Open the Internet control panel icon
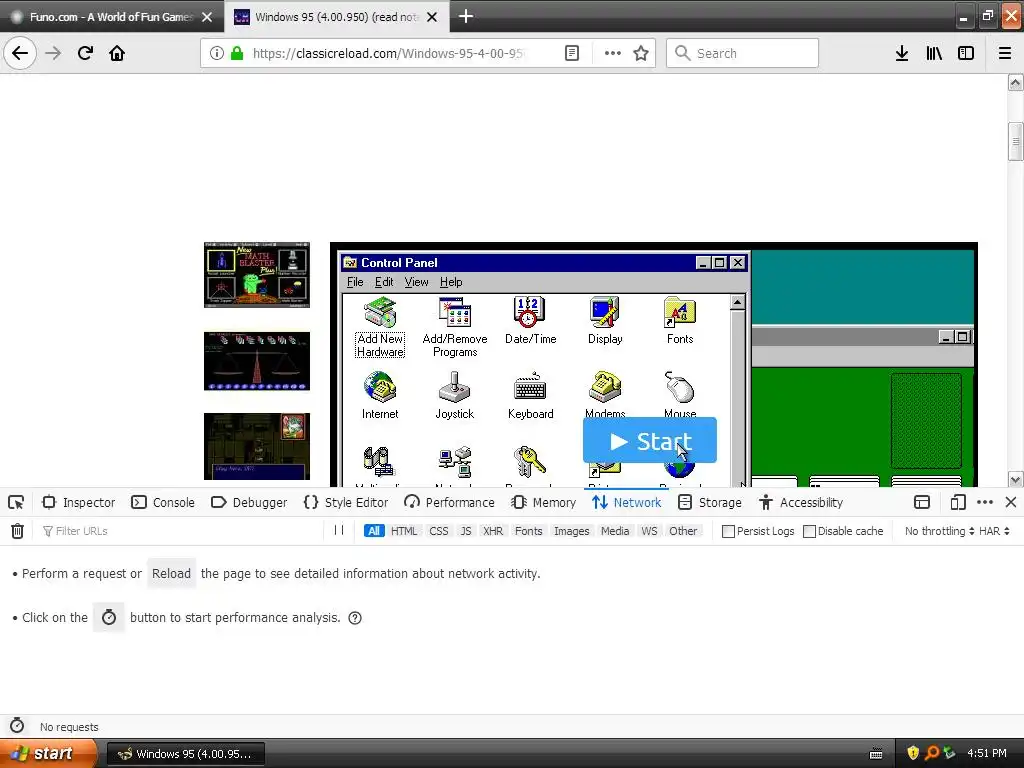The width and height of the screenshot is (1024, 768). [x=380, y=395]
